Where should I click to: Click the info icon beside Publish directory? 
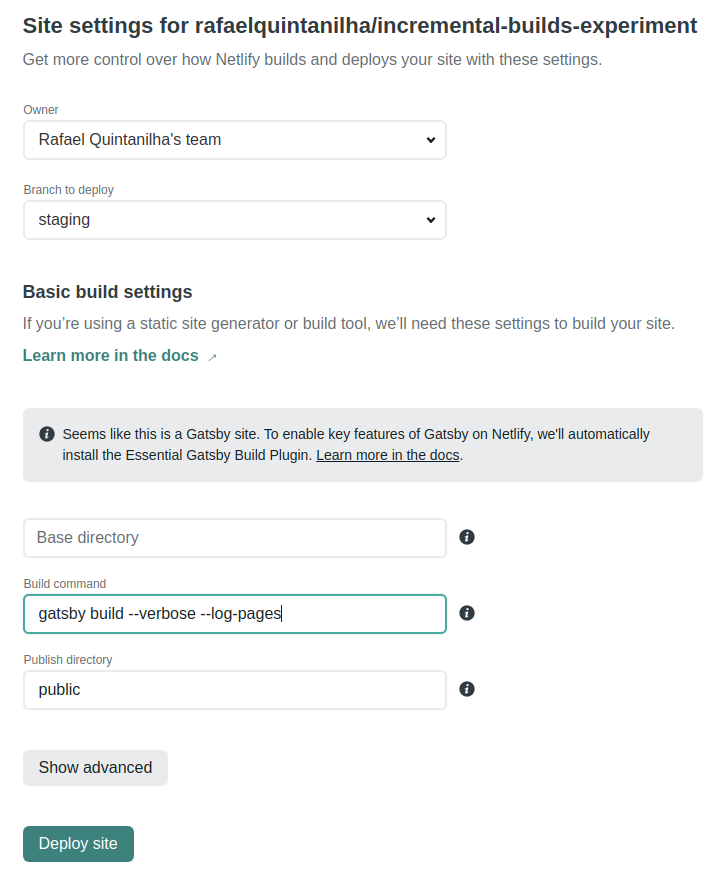click(x=467, y=689)
